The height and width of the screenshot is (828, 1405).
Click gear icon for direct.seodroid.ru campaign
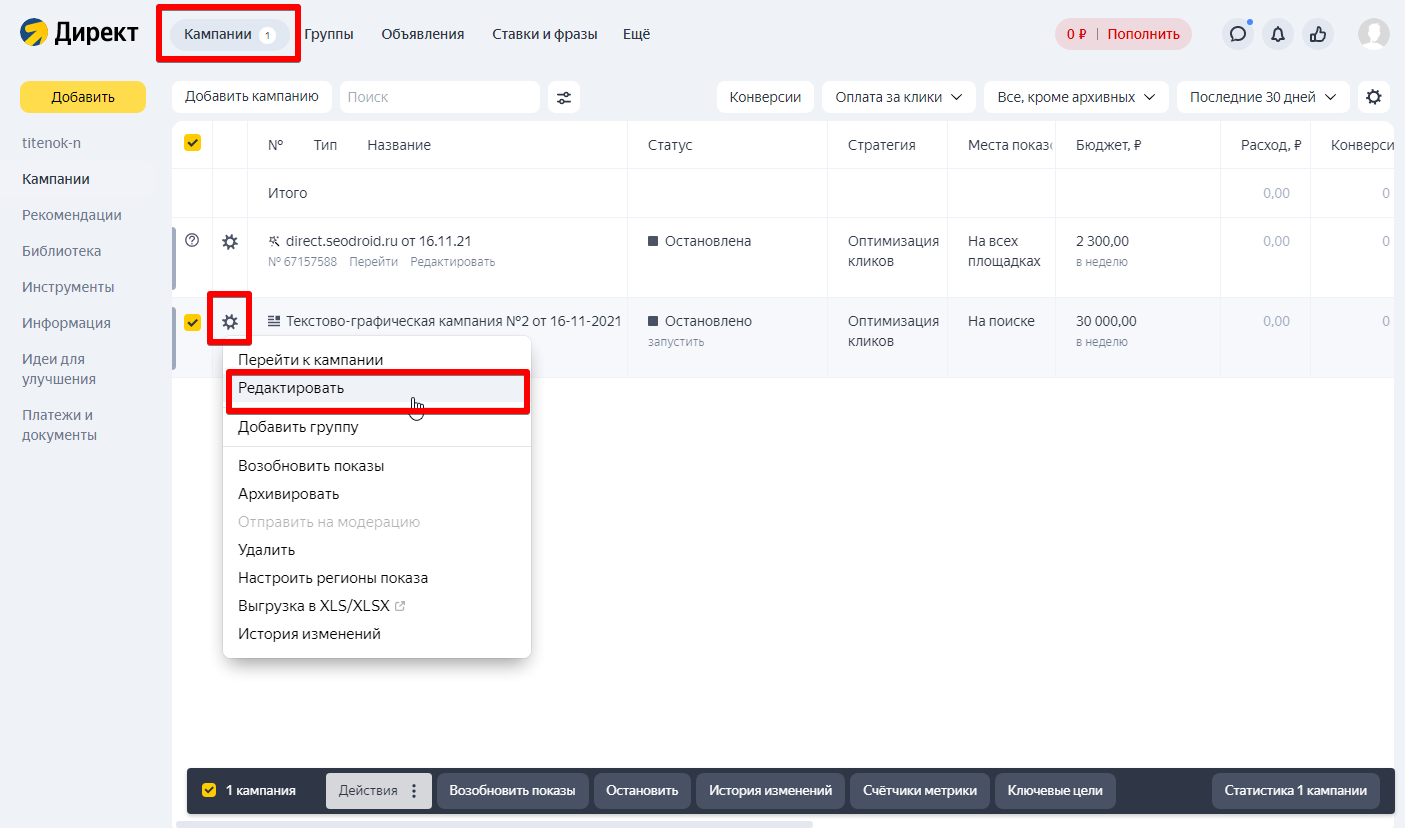[x=230, y=242]
